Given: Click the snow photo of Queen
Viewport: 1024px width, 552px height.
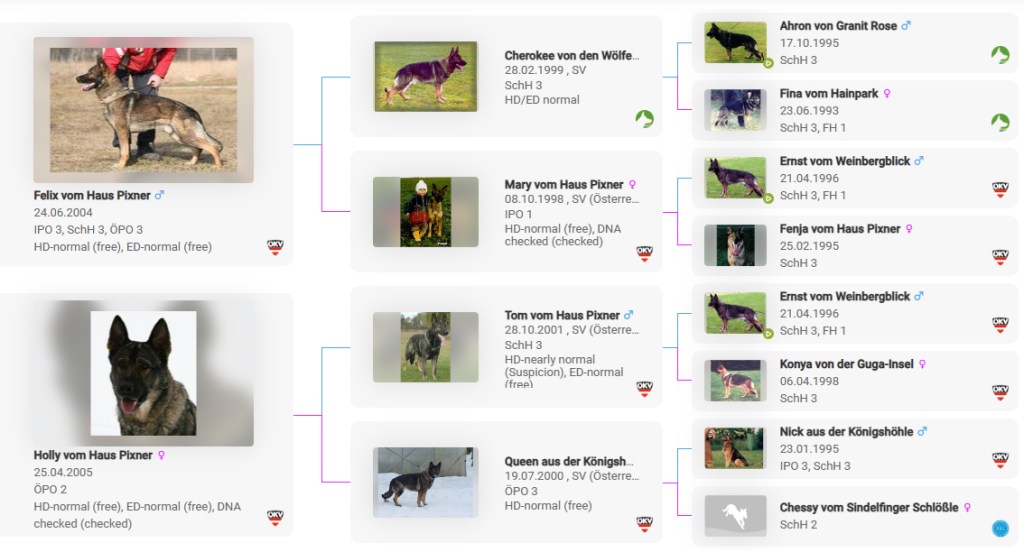Looking at the screenshot, I should (x=426, y=482).
